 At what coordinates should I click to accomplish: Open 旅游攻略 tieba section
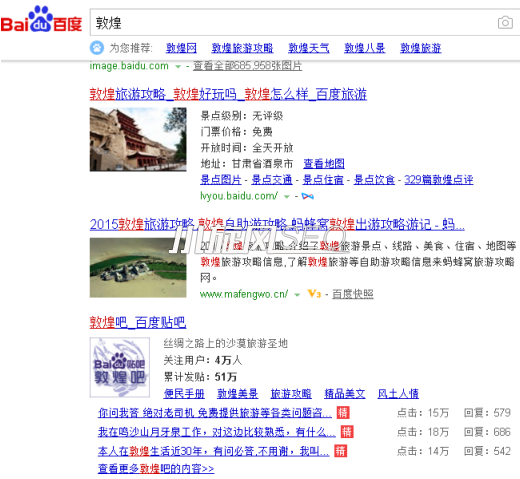pos(291,394)
